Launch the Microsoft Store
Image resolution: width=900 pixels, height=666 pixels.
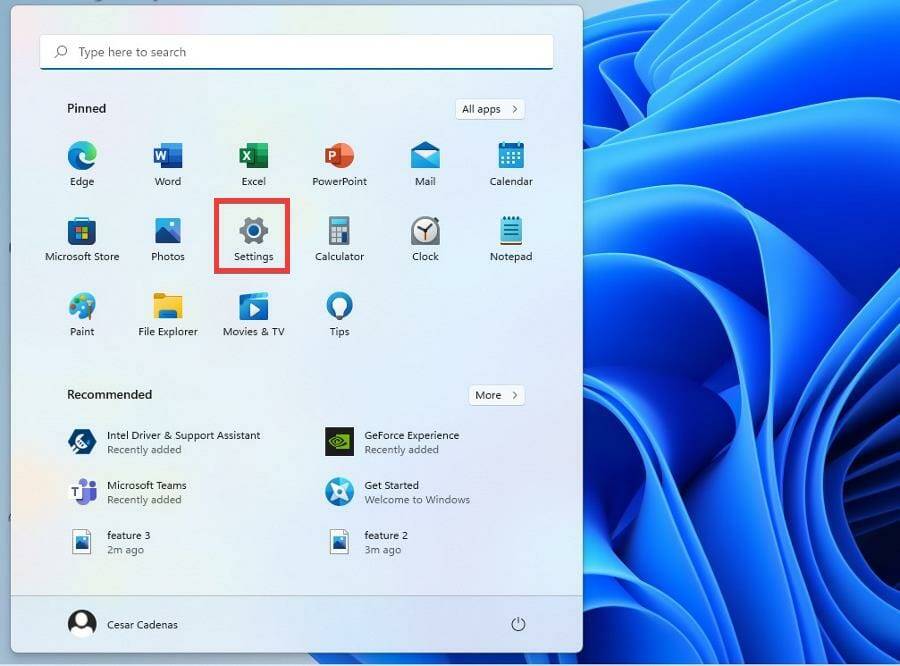[81, 232]
